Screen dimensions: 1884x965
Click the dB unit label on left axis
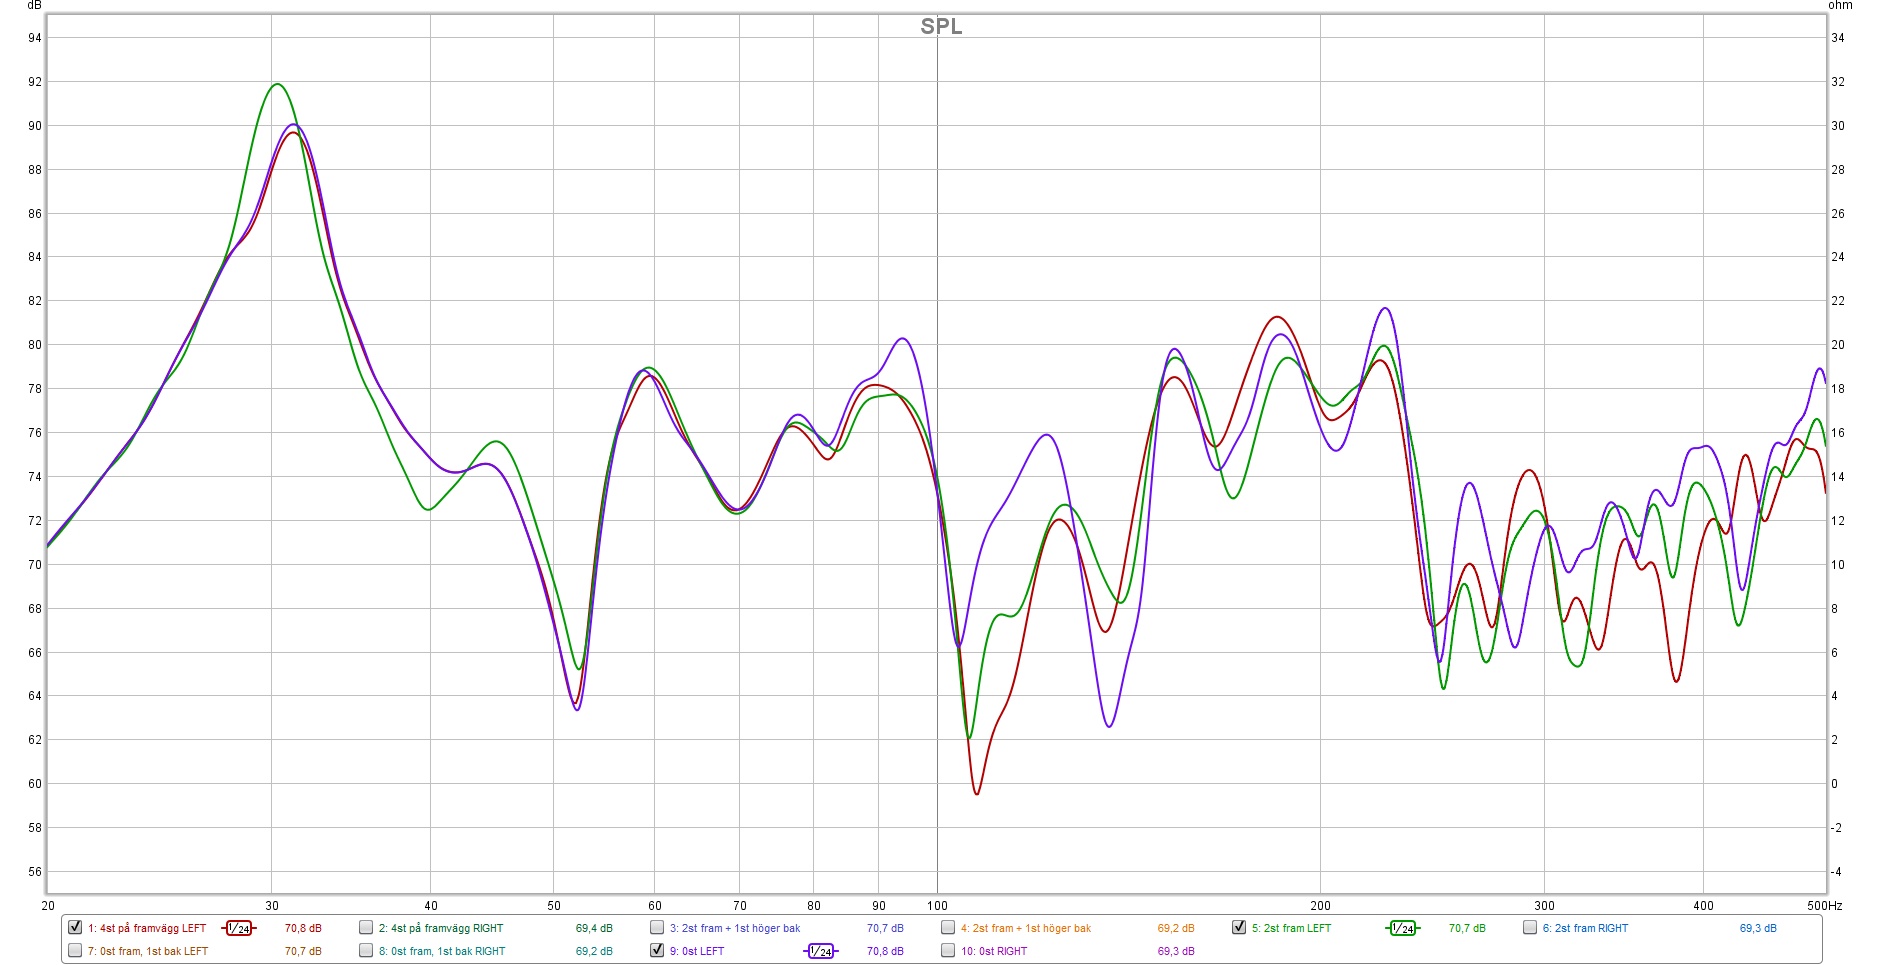(34, 6)
